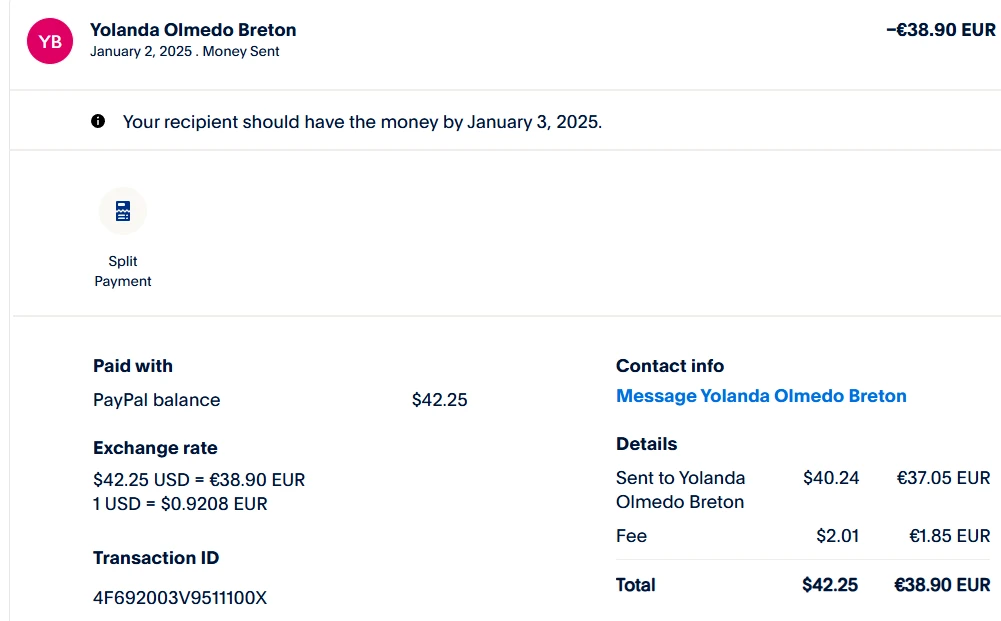This screenshot has height=621, width=1001.
Task: Click the Split Payment icon
Action: click(x=123, y=211)
